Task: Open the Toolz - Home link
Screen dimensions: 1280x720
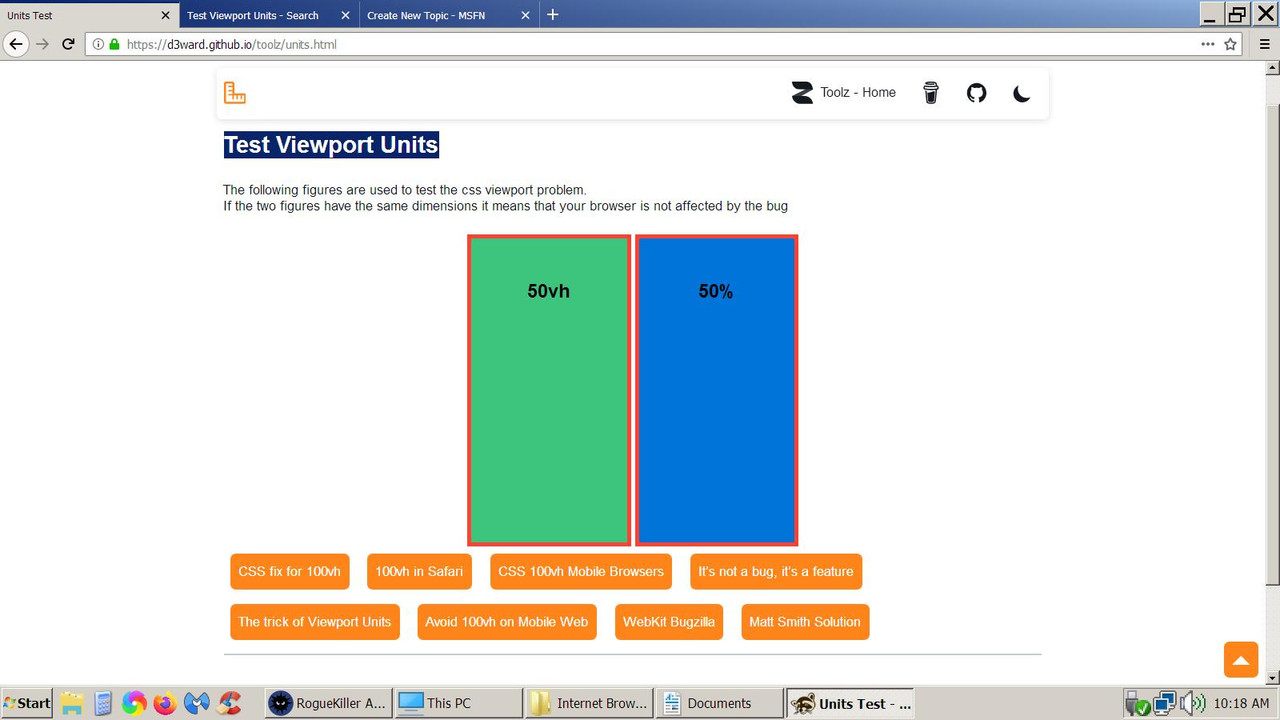Action: [x=844, y=93]
